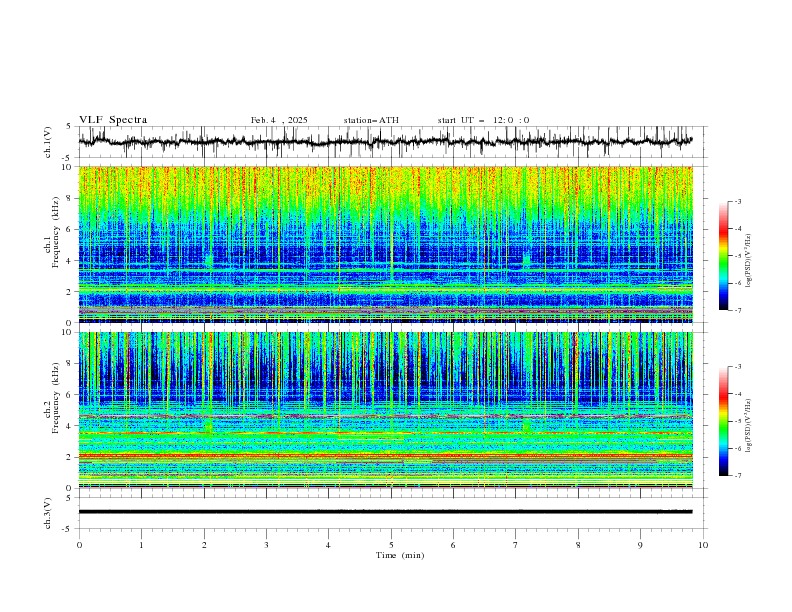Click the time axis tick label 5
This screenshot has width=792, height=612.
click(391, 545)
